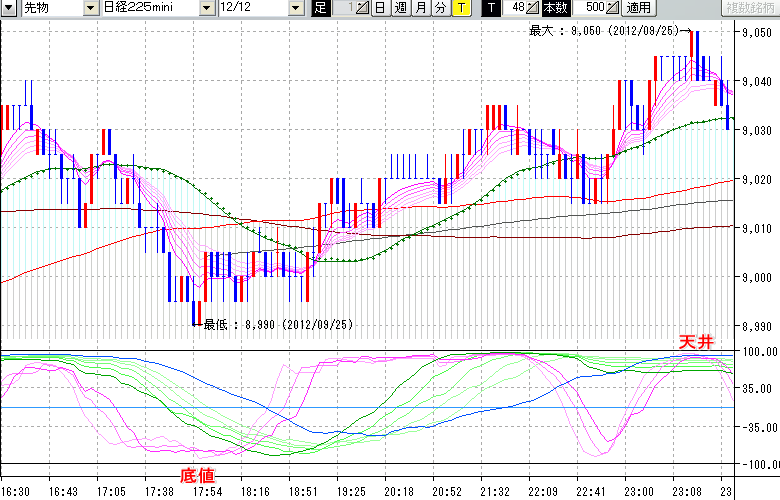Click the red 底値 marker in oscillator
The image size is (780, 500).
coord(196,475)
